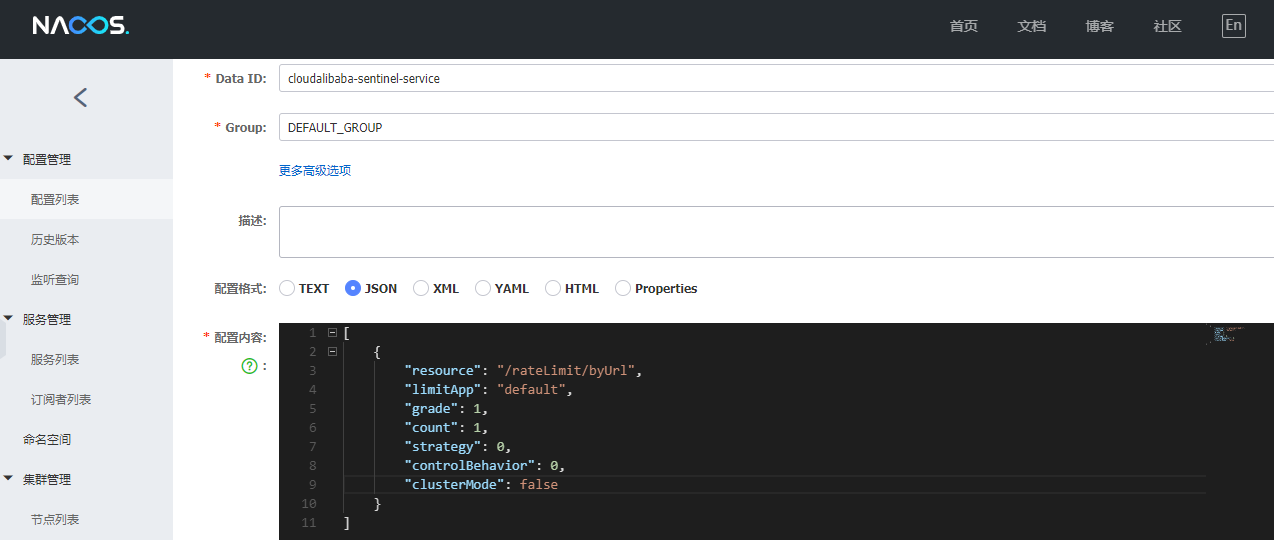
Task: Fold the JSON array at line 1
Action: pyautogui.click(x=332, y=332)
